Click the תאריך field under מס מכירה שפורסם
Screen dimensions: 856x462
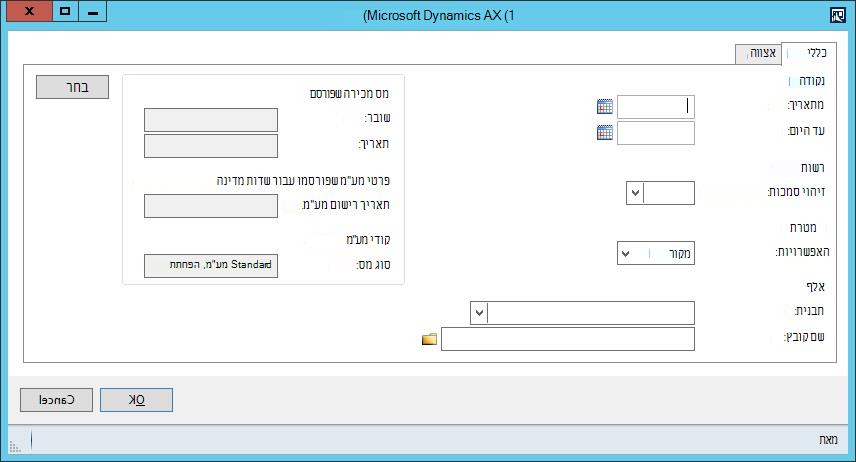tap(211, 146)
